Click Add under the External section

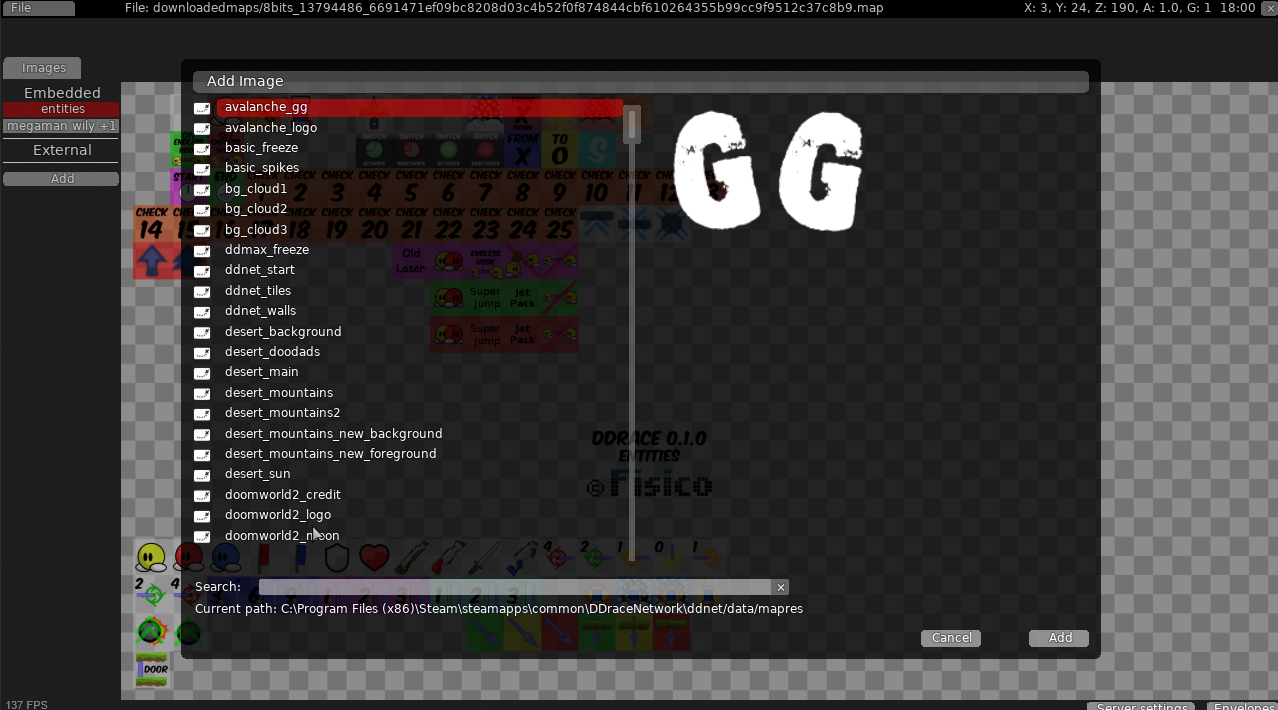tap(61, 179)
